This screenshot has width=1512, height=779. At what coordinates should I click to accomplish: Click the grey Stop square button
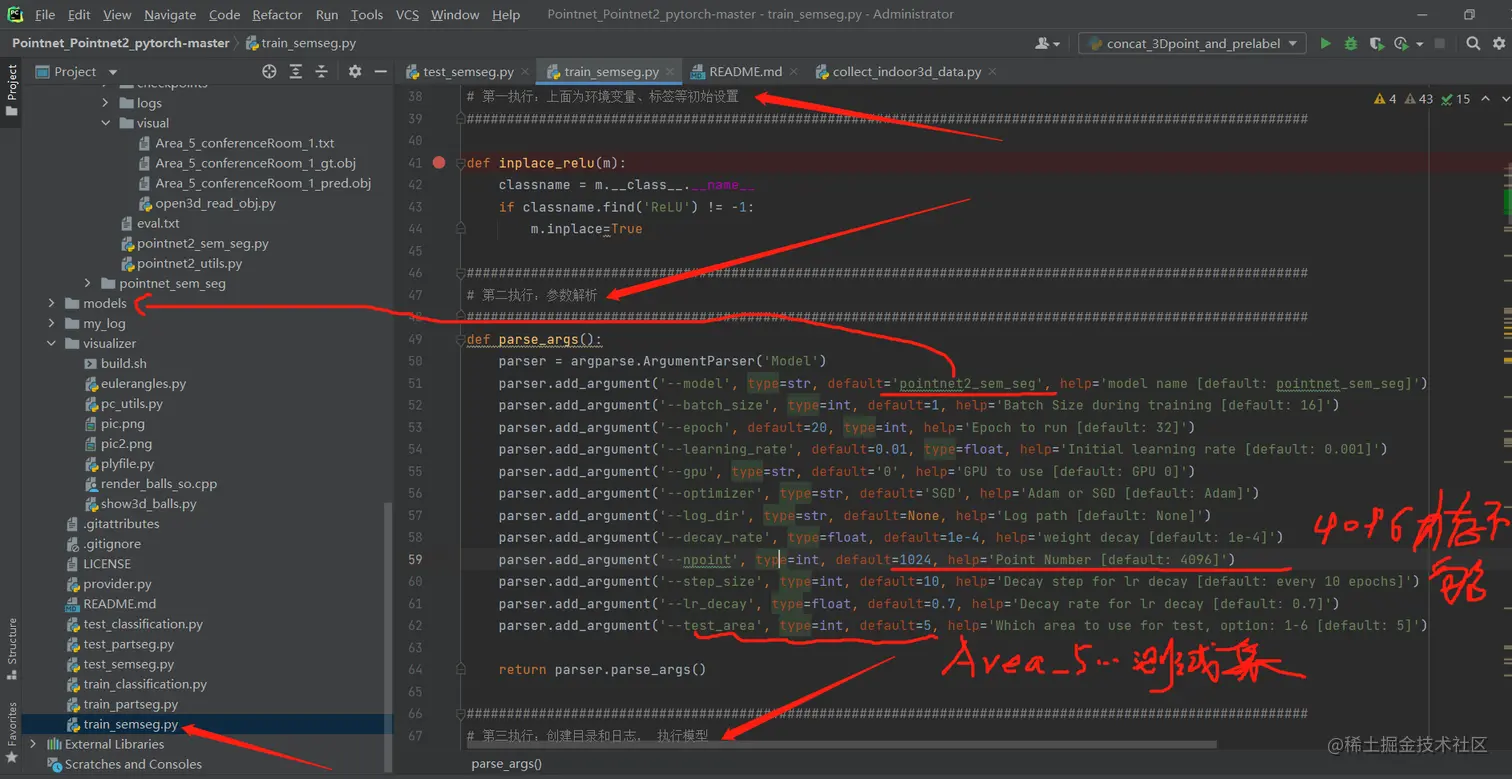1440,44
